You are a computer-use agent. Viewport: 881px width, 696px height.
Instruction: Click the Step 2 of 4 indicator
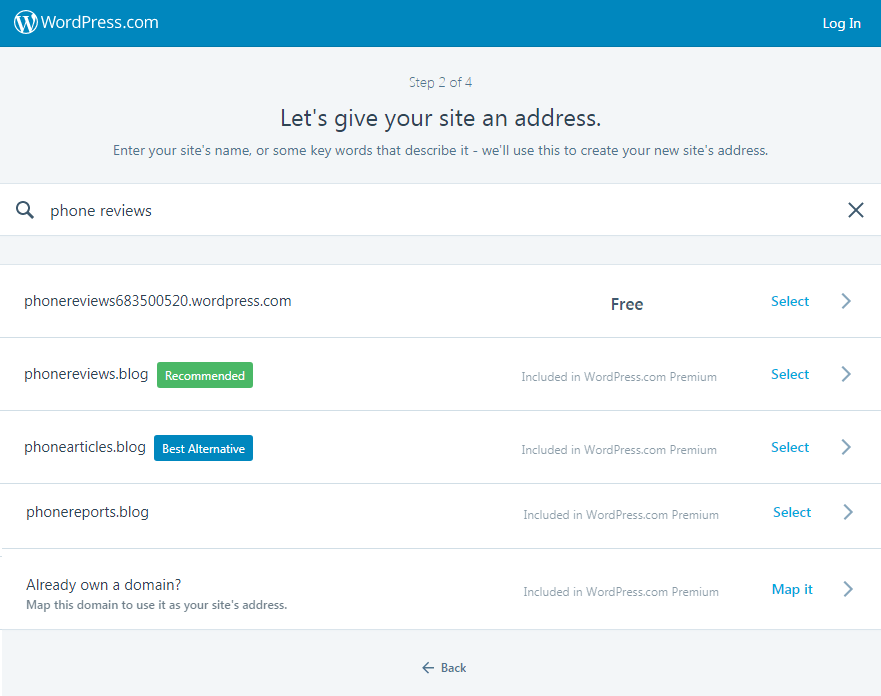[x=440, y=83]
